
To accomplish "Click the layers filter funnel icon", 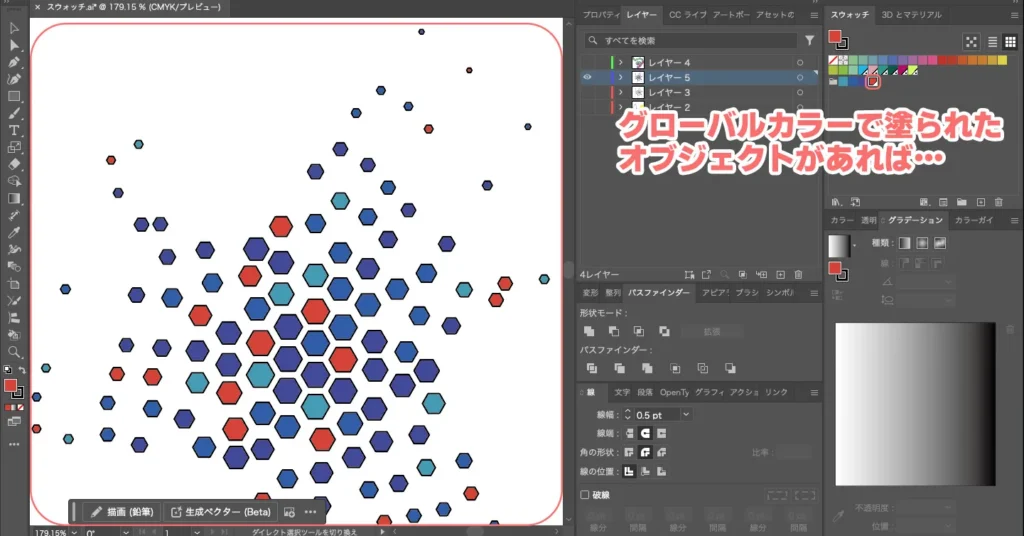I will tap(810, 40).
